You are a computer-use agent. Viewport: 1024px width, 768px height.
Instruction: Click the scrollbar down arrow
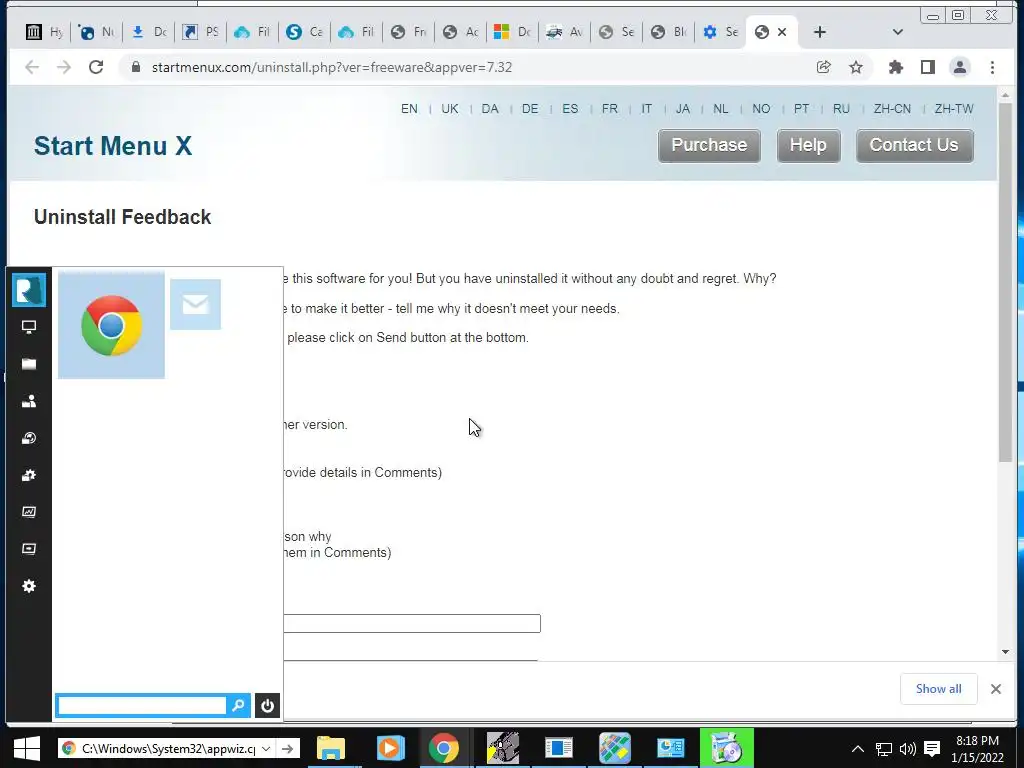1005,652
